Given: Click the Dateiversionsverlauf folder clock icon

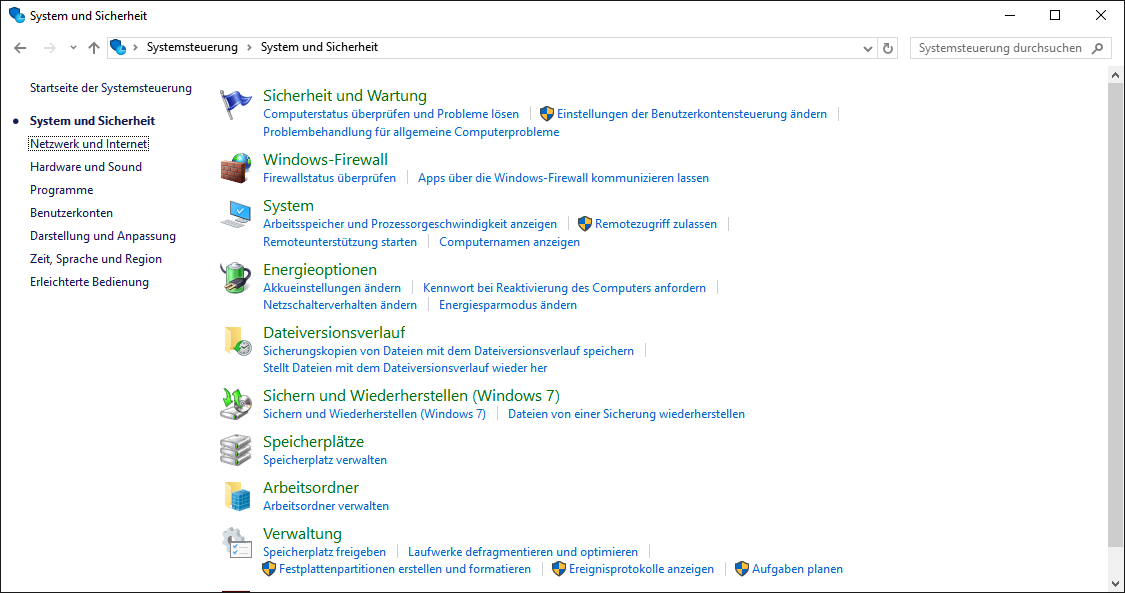Looking at the screenshot, I should point(236,341).
